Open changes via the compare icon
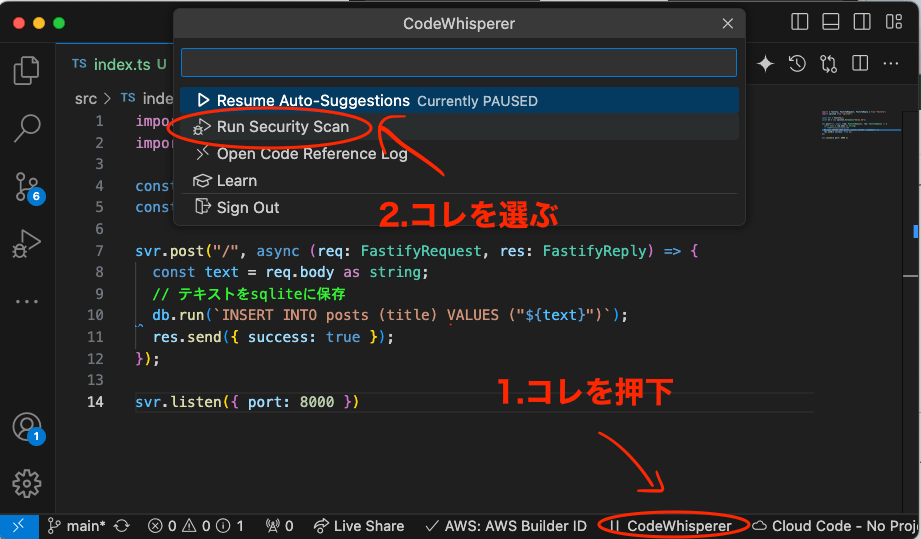921x539 pixels. coord(828,63)
